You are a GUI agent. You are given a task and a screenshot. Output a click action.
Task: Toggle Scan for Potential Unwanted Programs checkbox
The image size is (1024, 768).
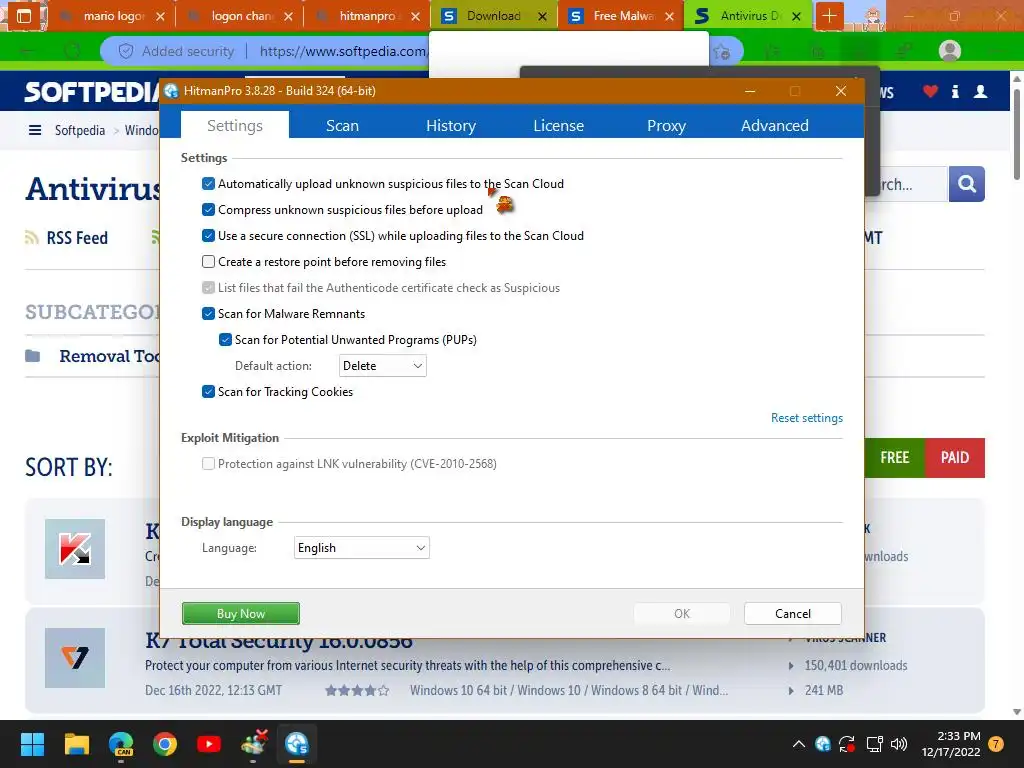click(225, 340)
